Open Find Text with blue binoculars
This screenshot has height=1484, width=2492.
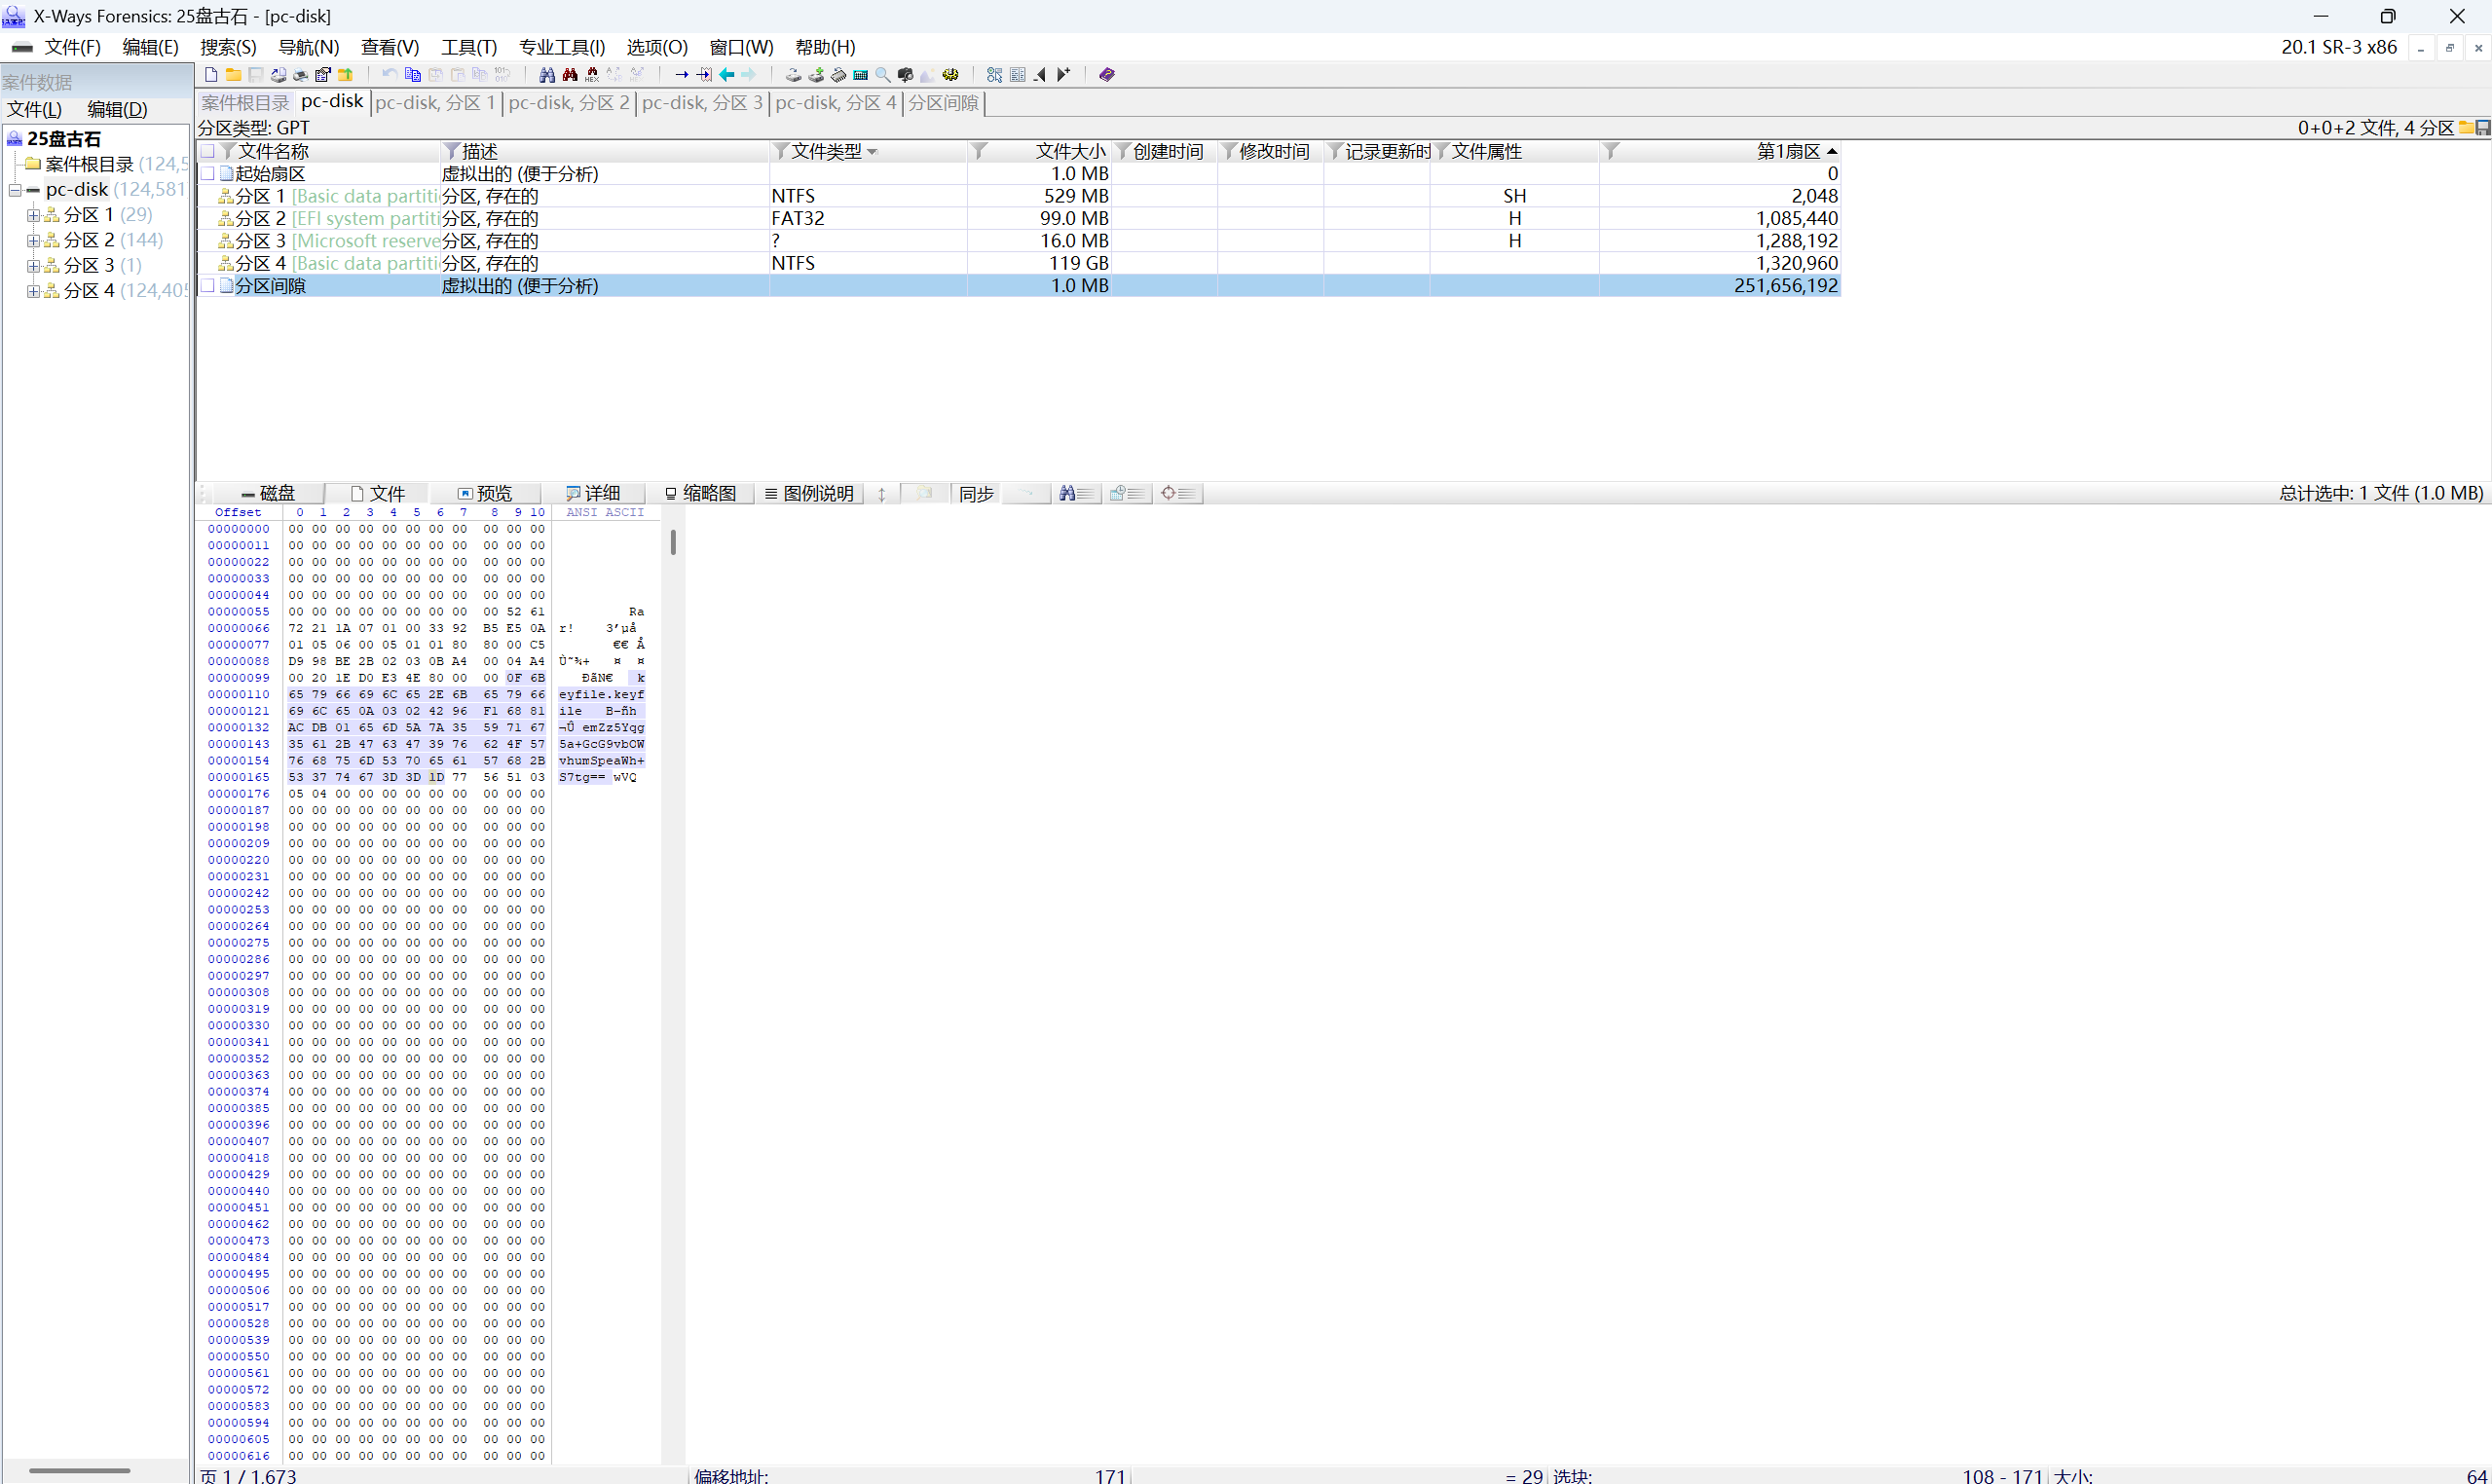pos(547,75)
